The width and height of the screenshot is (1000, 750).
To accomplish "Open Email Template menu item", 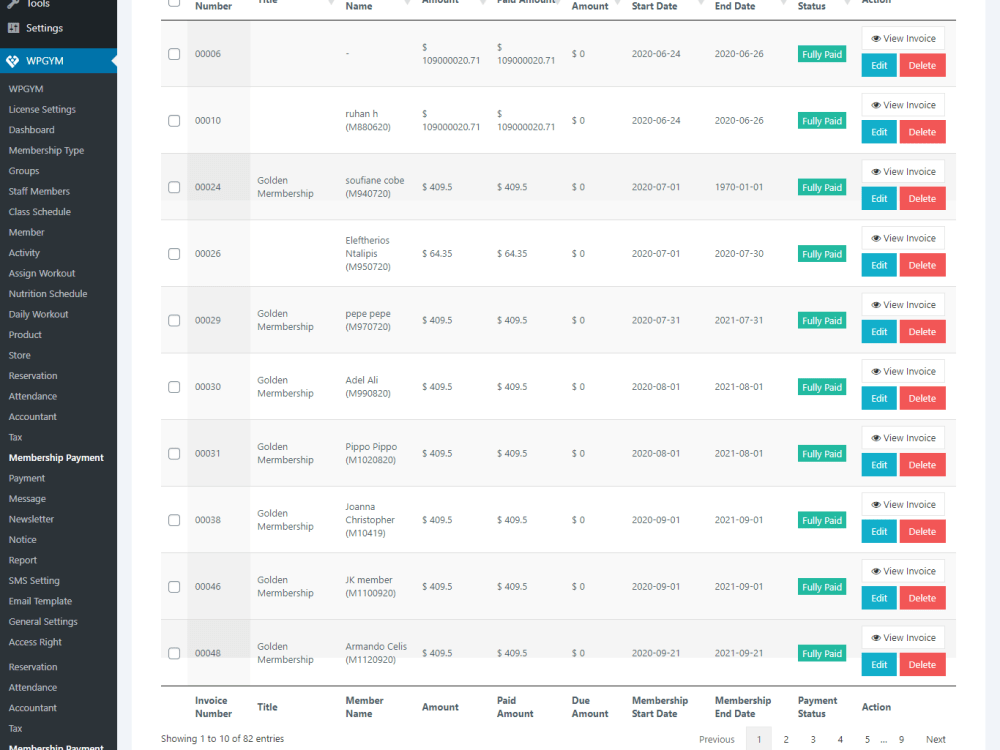I will click(40, 601).
